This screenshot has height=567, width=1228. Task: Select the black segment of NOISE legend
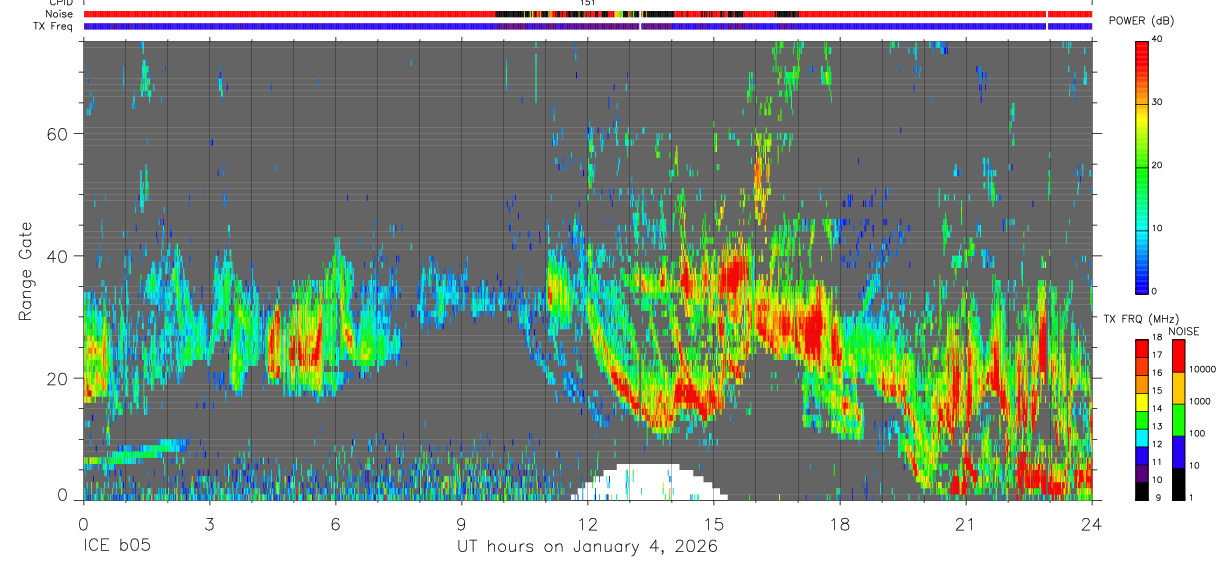pos(1179,484)
